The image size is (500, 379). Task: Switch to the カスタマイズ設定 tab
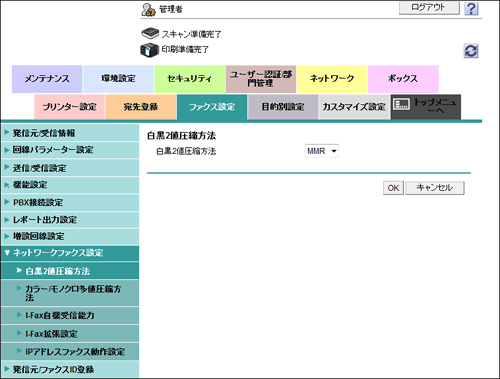(354, 107)
